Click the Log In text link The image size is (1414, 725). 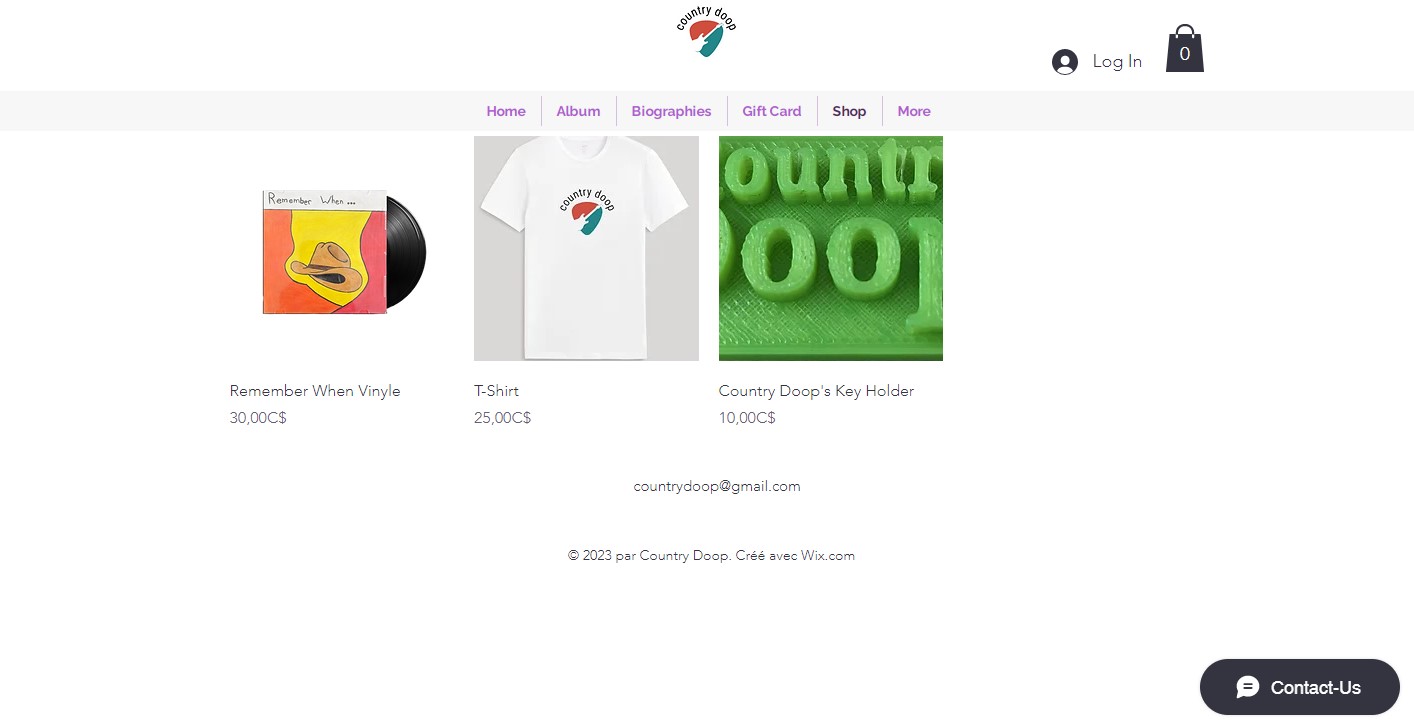(1117, 61)
